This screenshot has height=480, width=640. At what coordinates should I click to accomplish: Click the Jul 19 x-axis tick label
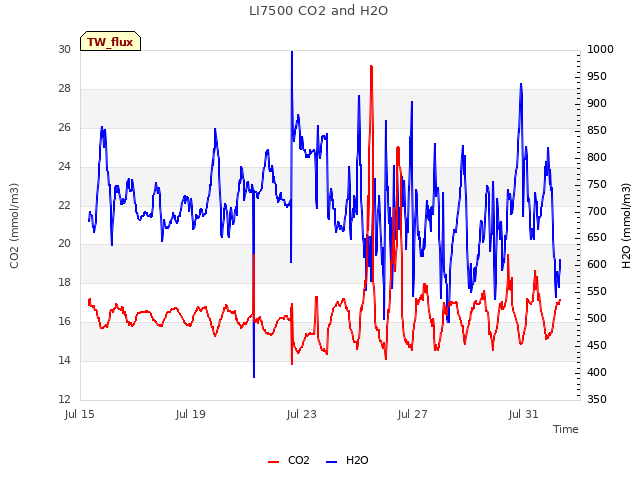(191, 414)
